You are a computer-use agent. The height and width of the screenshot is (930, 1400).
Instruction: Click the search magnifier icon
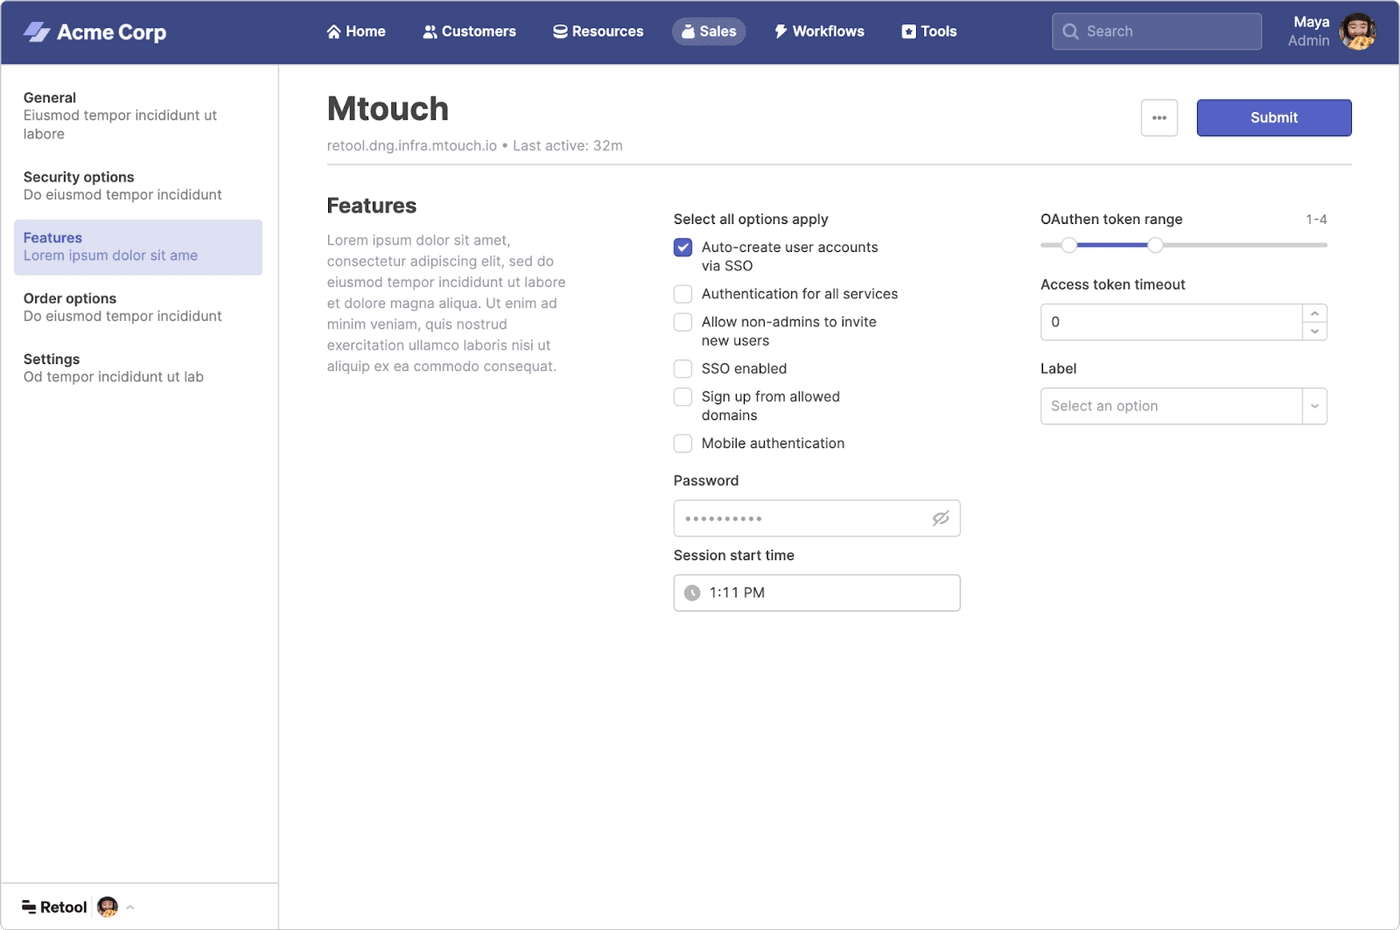pyautogui.click(x=1069, y=31)
